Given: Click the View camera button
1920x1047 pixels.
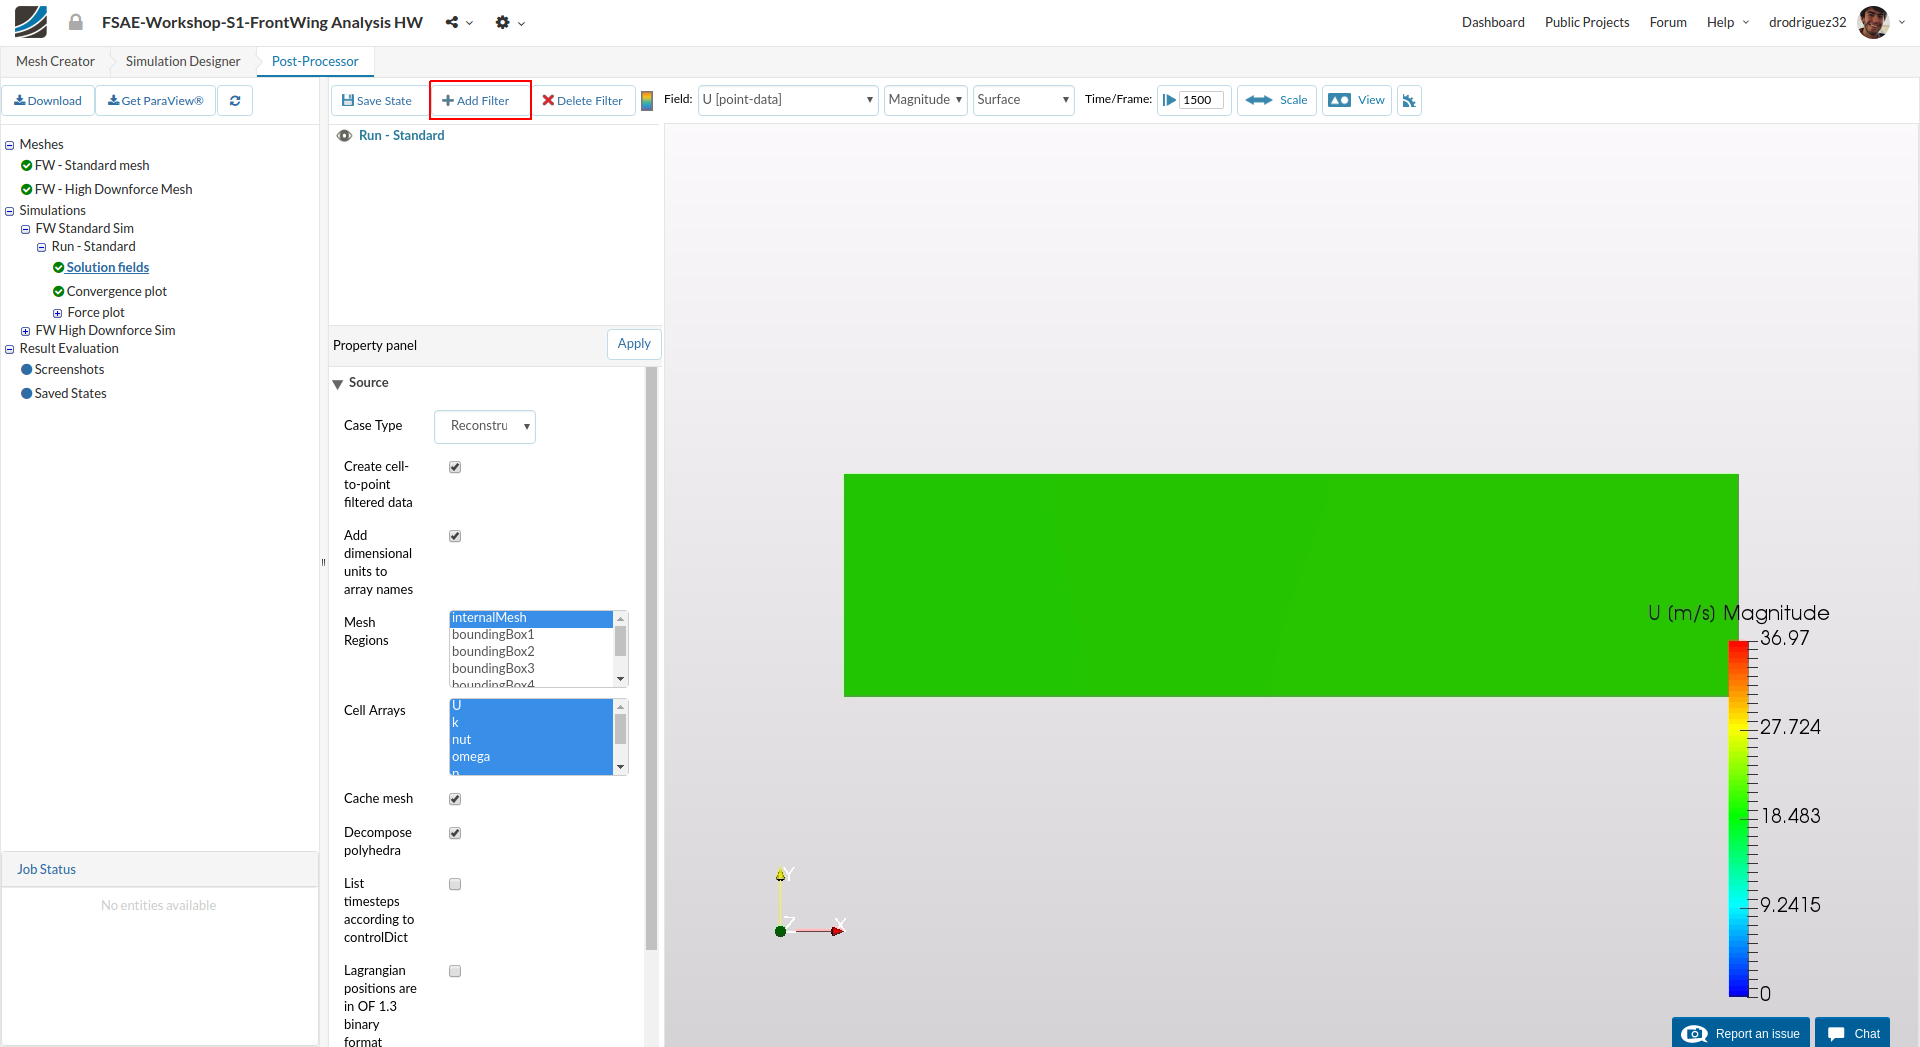Looking at the screenshot, I should coord(1357,100).
